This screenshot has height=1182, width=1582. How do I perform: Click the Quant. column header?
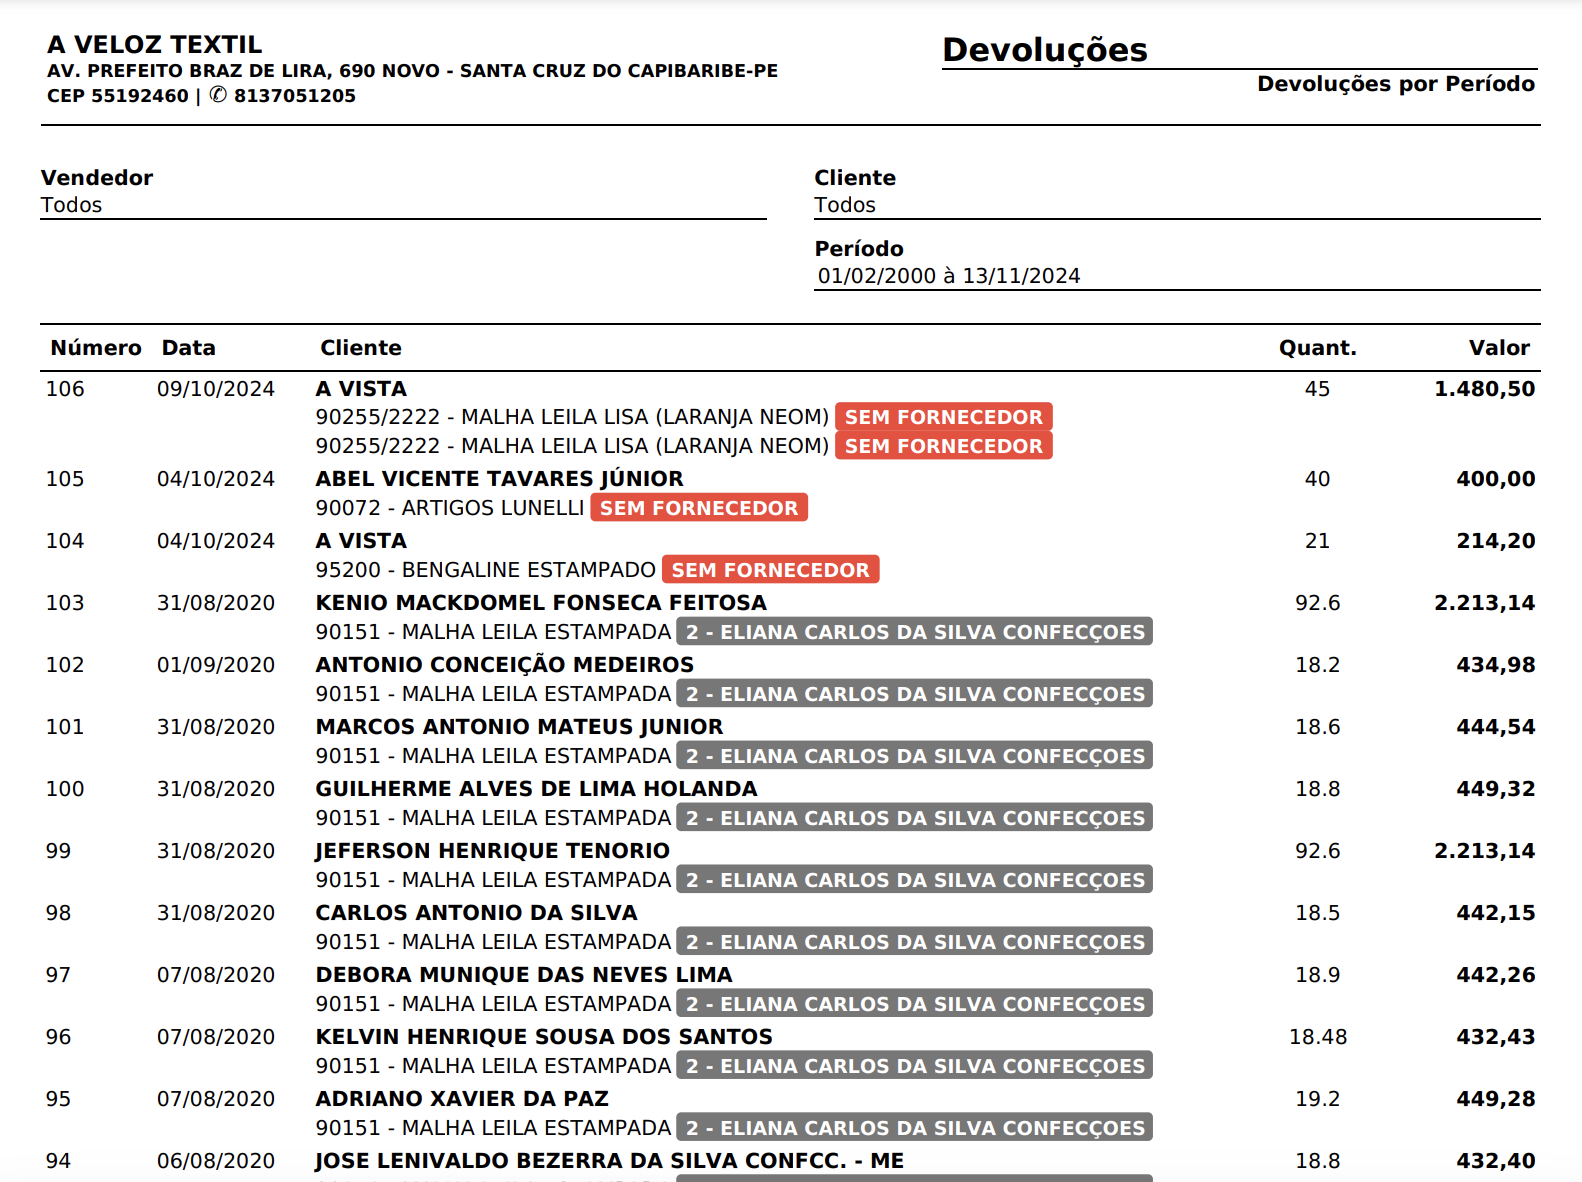[1317, 348]
